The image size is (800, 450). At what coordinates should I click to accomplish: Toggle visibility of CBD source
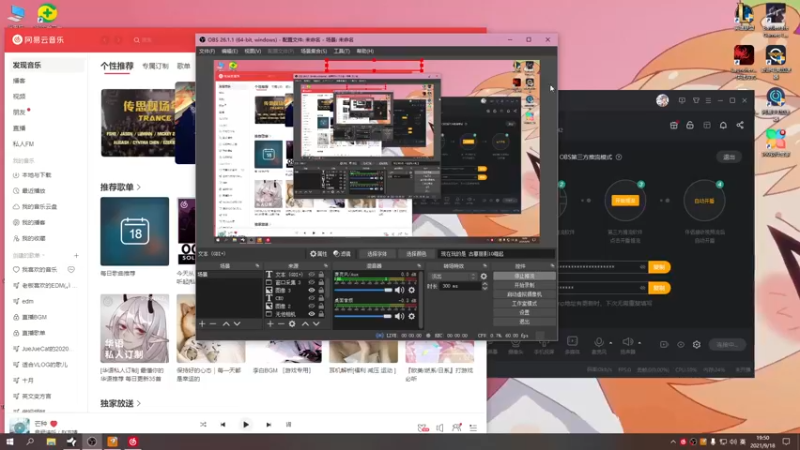click(x=311, y=298)
